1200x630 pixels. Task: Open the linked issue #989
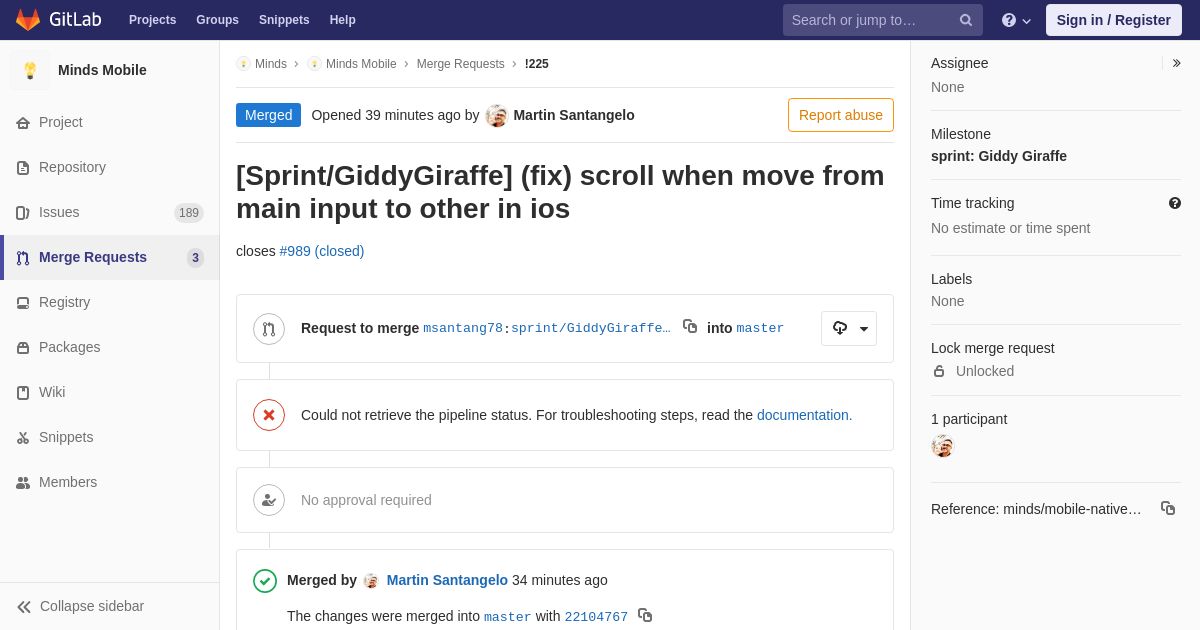(x=321, y=251)
